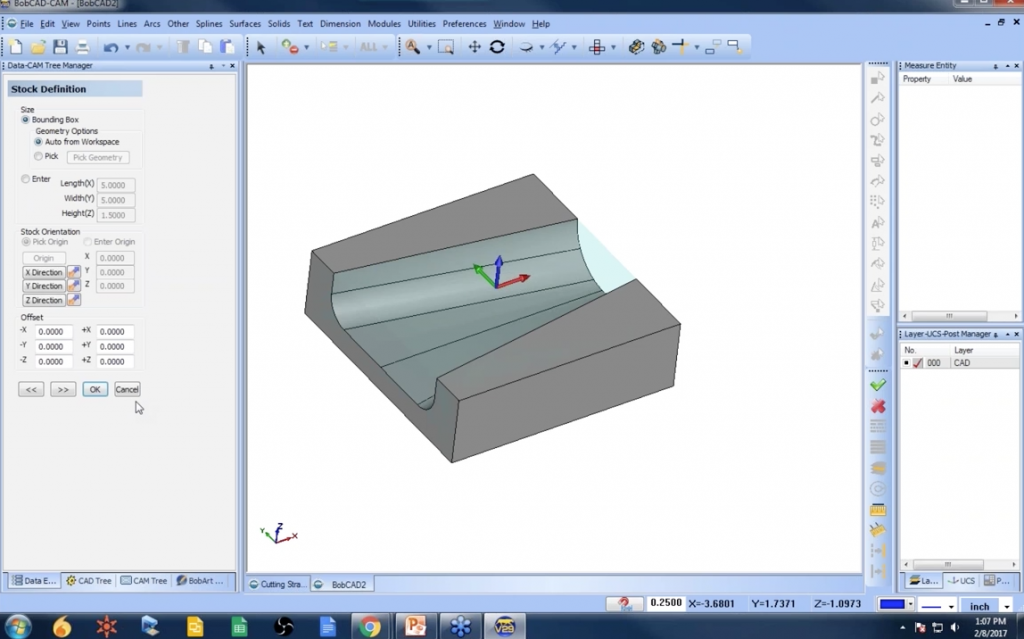
Task: Click the OK button in Stock Definition
Action: pos(95,389)
